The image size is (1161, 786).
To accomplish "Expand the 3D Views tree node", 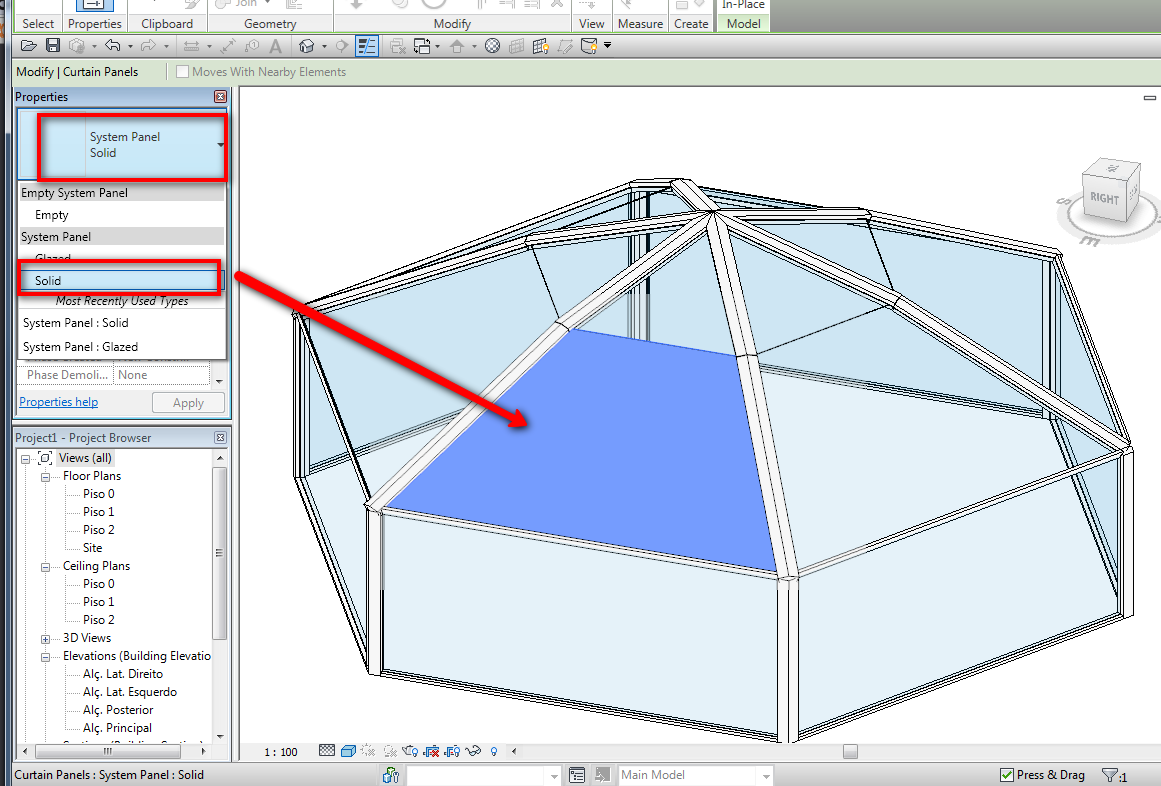I will 46,638.
